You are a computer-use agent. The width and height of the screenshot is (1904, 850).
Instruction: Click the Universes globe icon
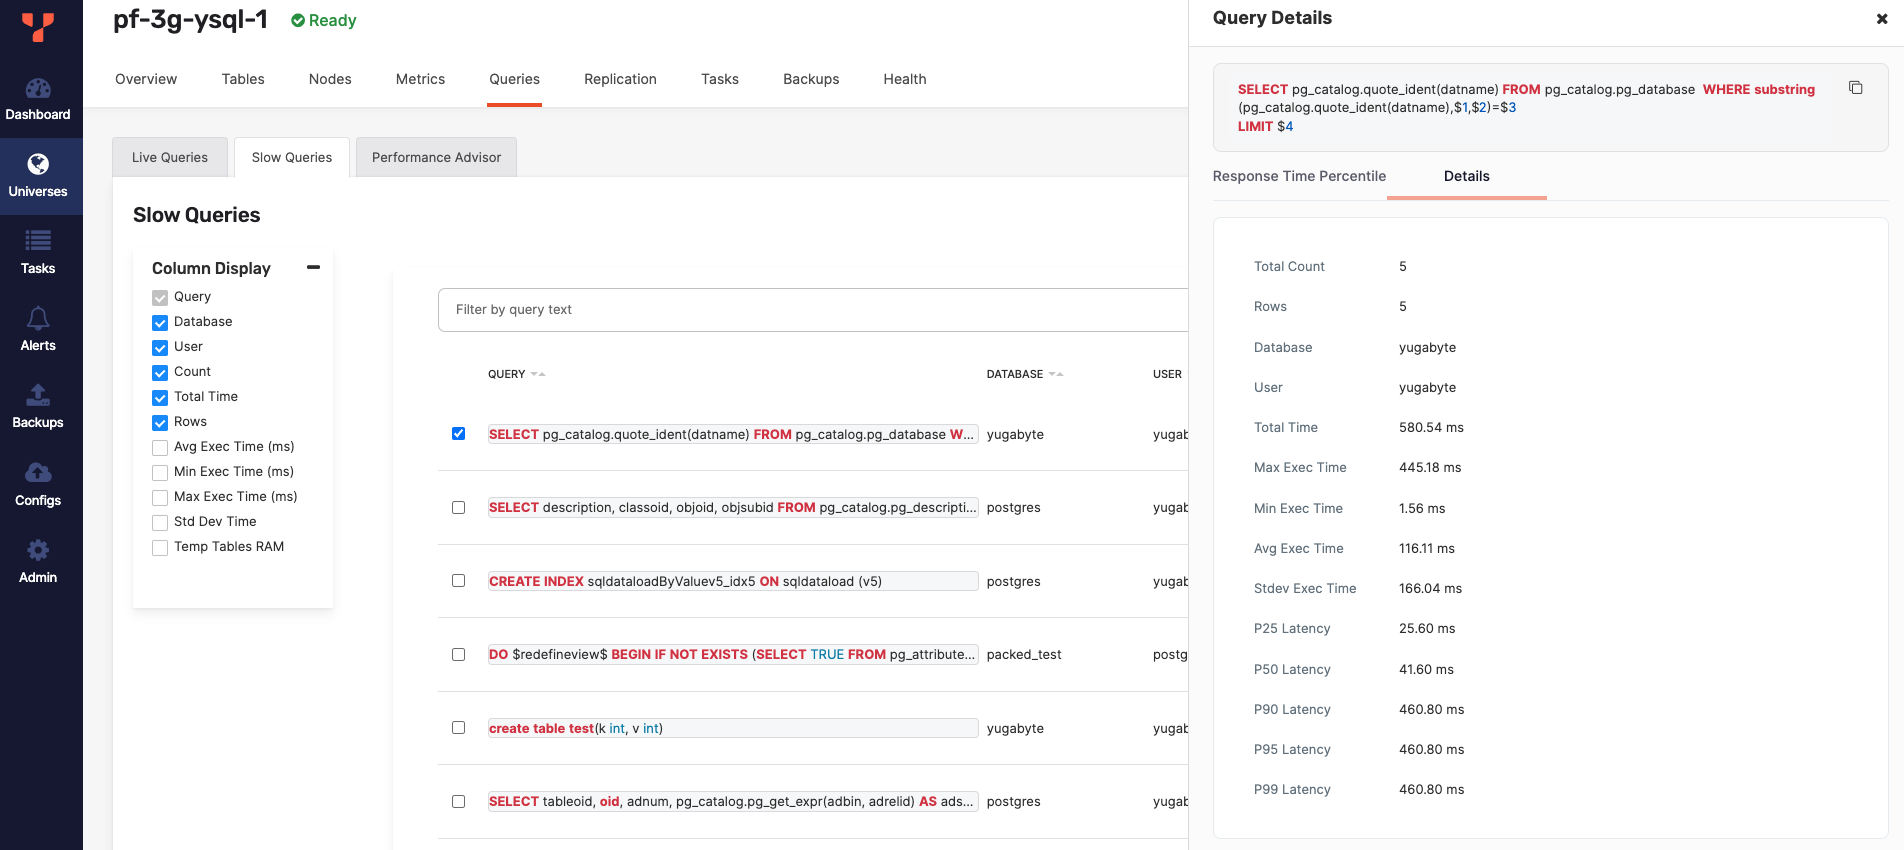[x=38, y=165]
